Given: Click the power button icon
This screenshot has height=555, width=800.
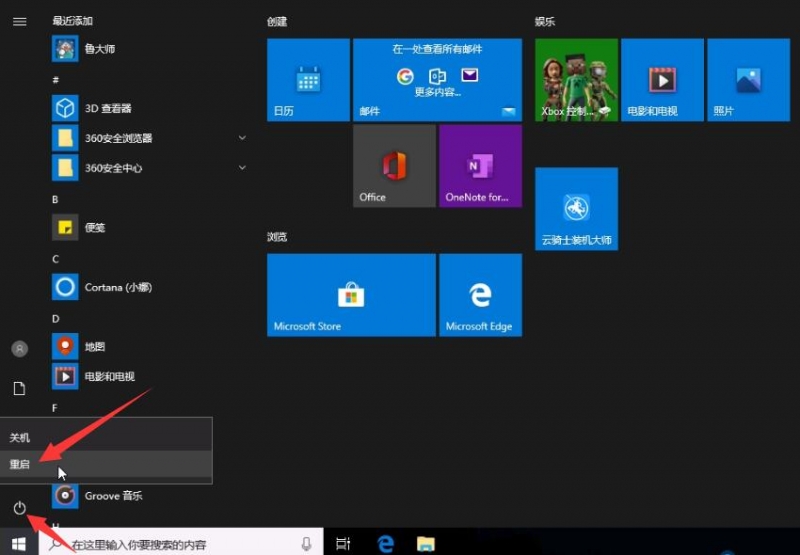Looking at the screenshot, I should click(x=19, y=508).
